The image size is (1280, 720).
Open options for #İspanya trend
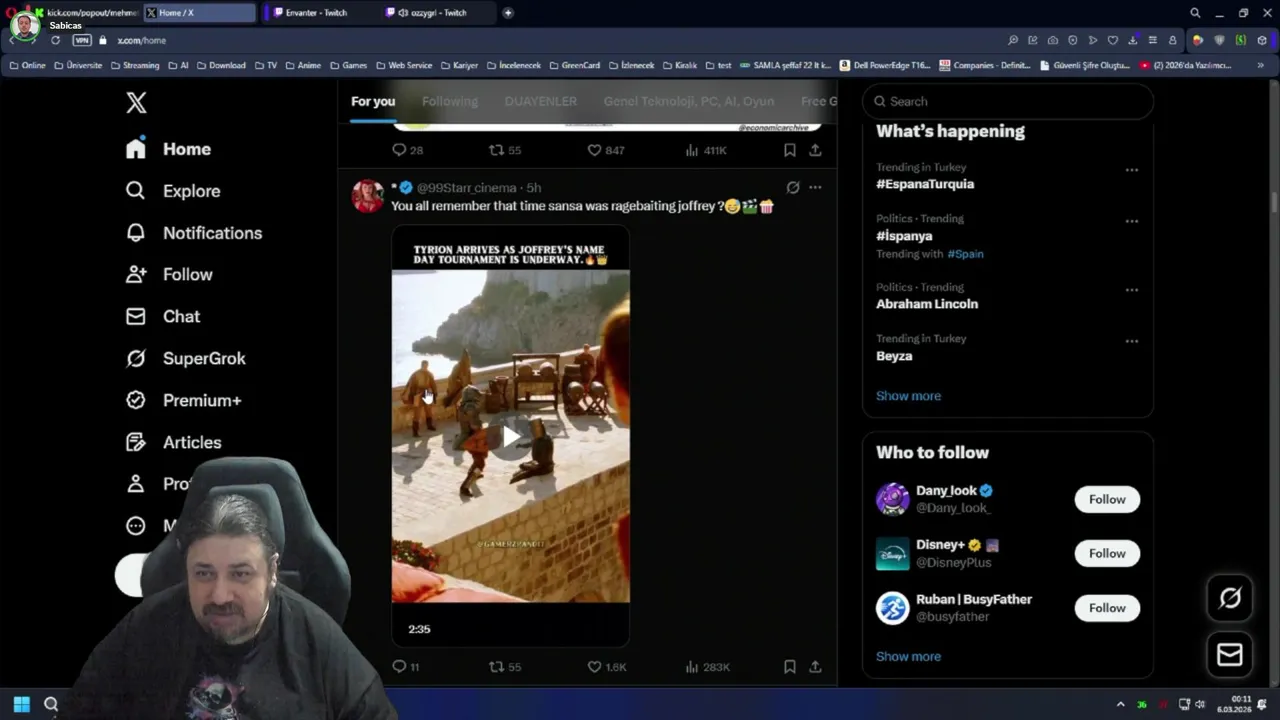[1132, 221]
